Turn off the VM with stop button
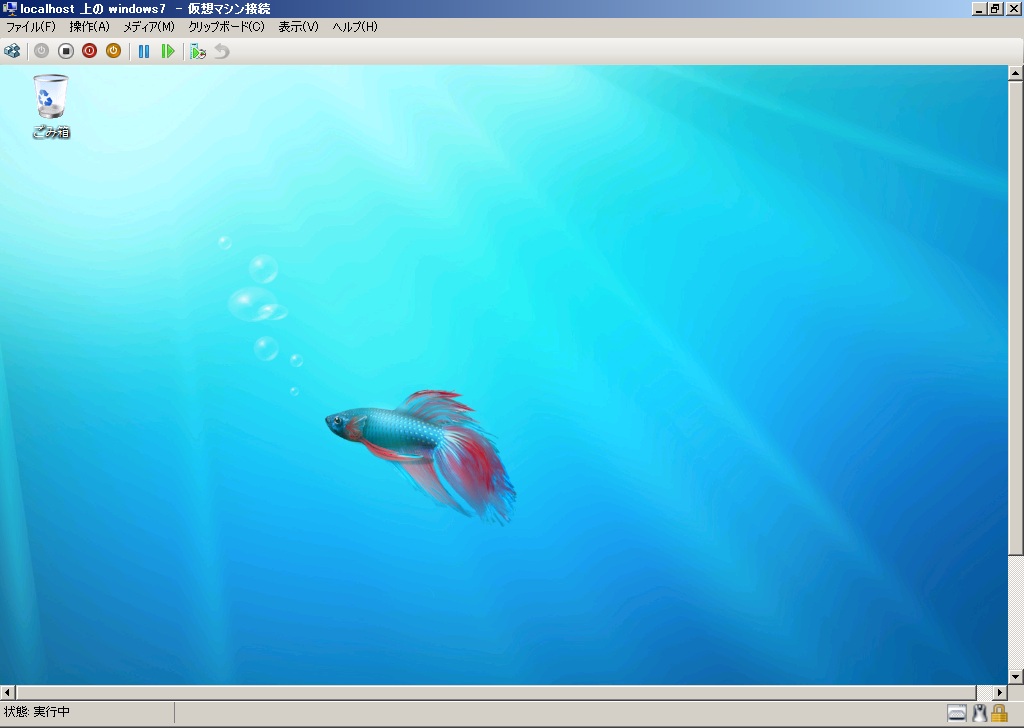This screenshot has height=728, width=1024. (x=65, y=51)
